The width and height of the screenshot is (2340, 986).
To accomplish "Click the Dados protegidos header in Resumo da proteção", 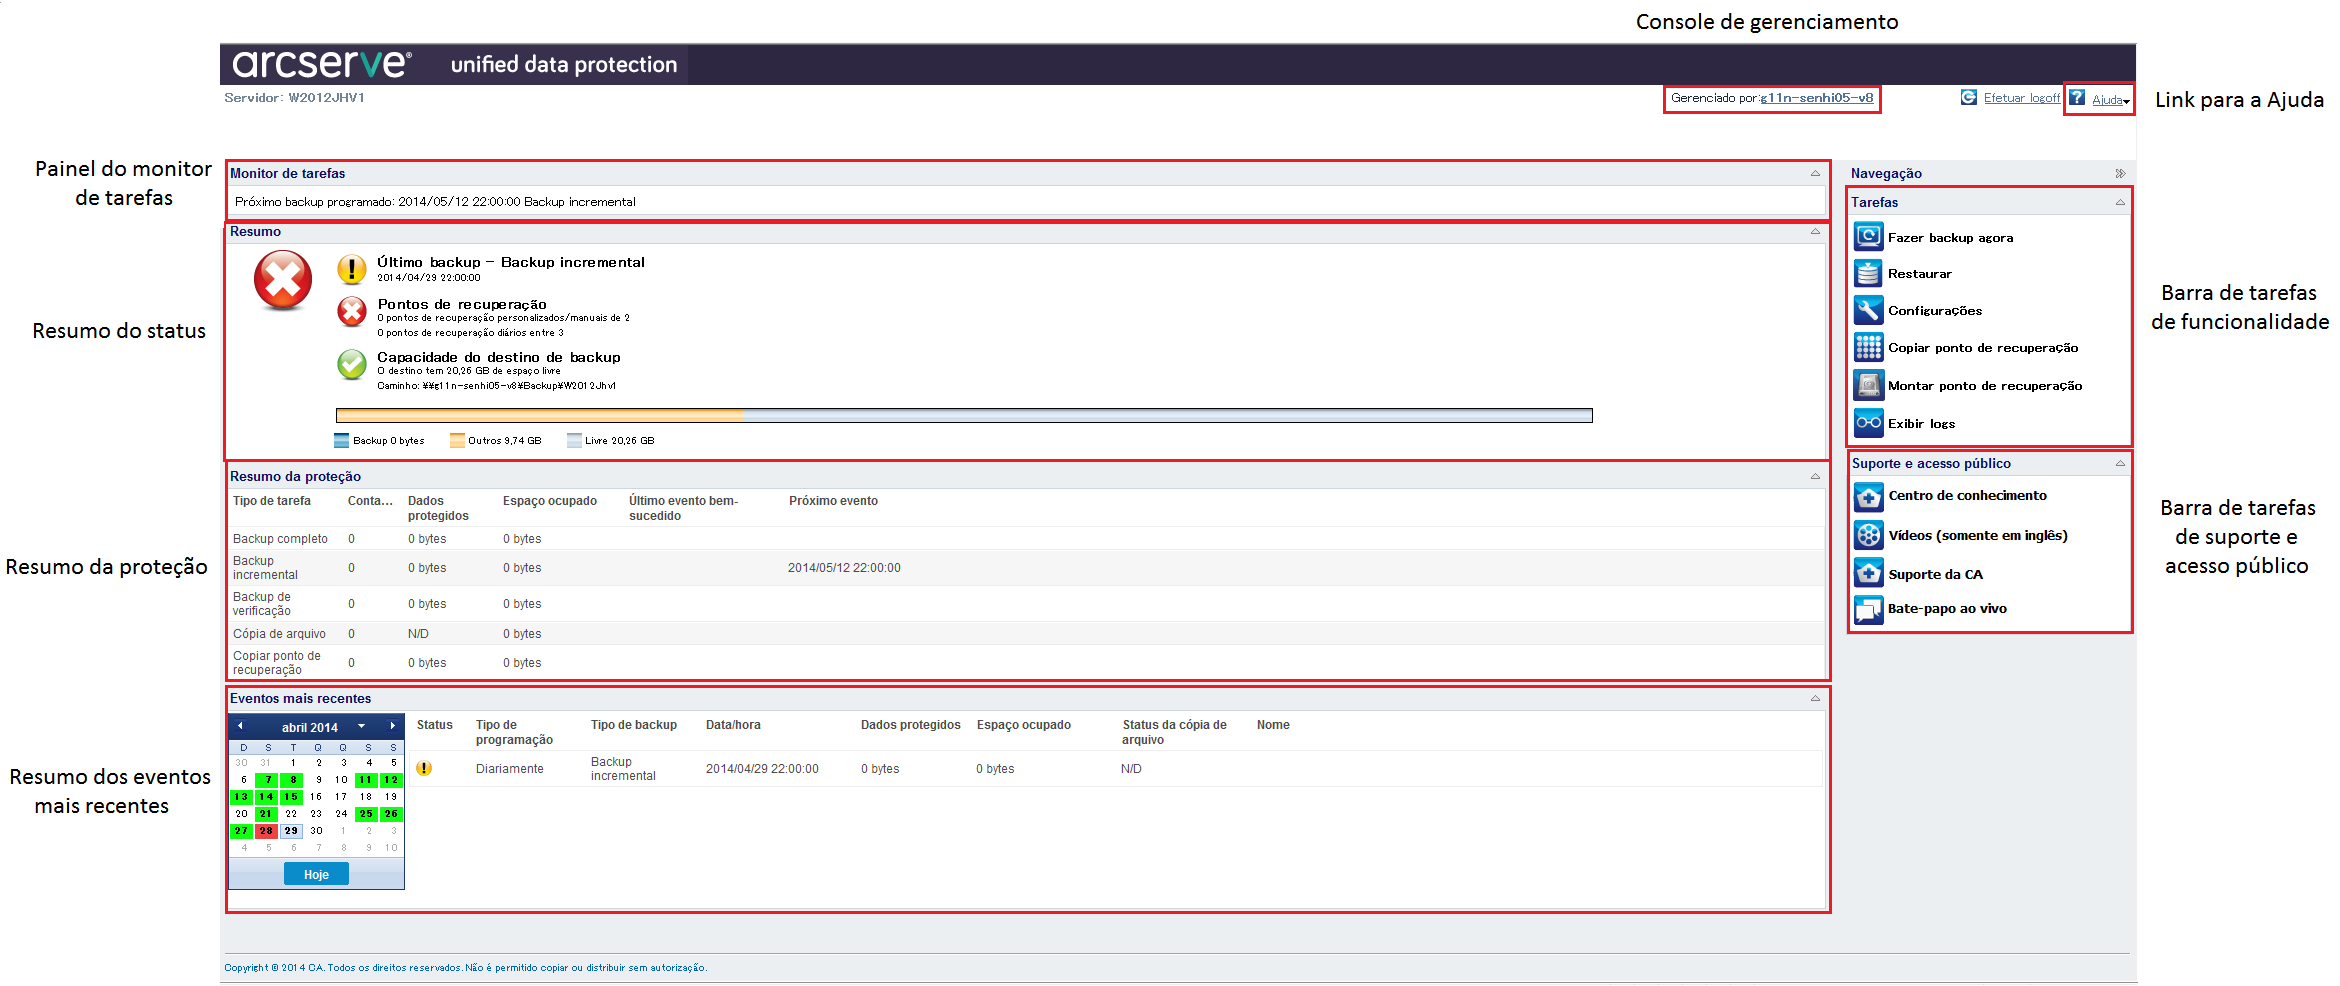I will click(x=438, y=508).
